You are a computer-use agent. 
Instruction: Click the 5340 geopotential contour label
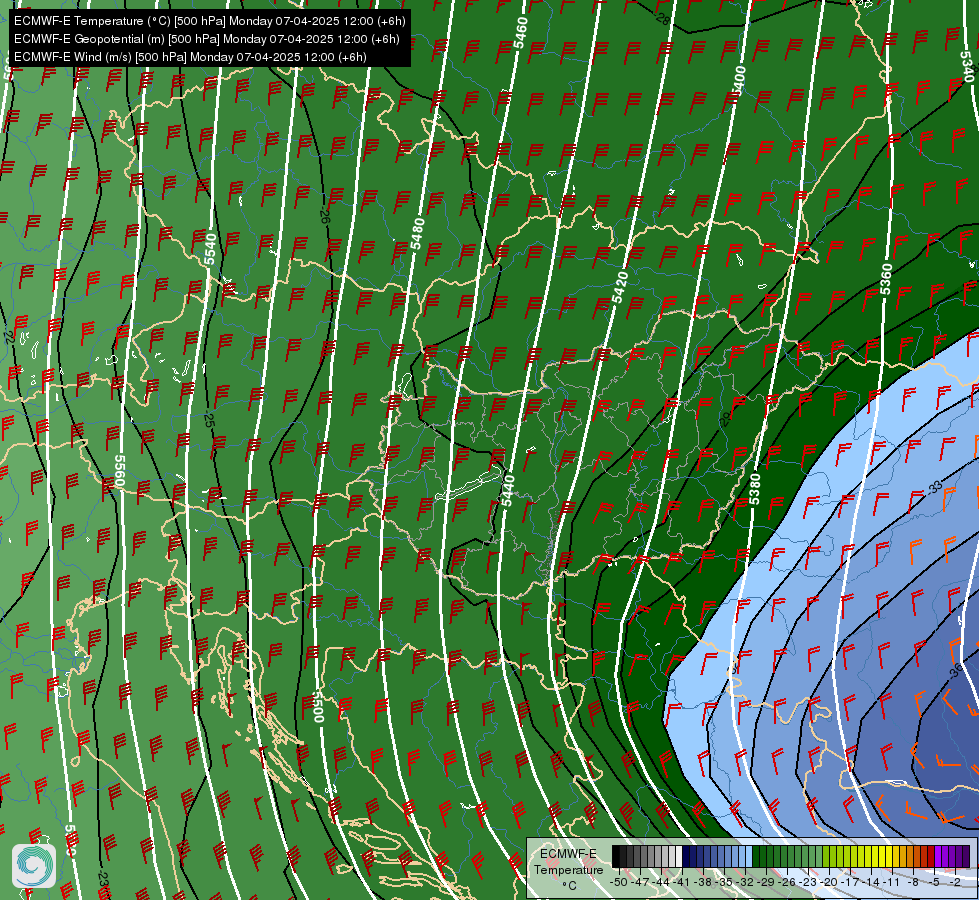click(967, 66)
